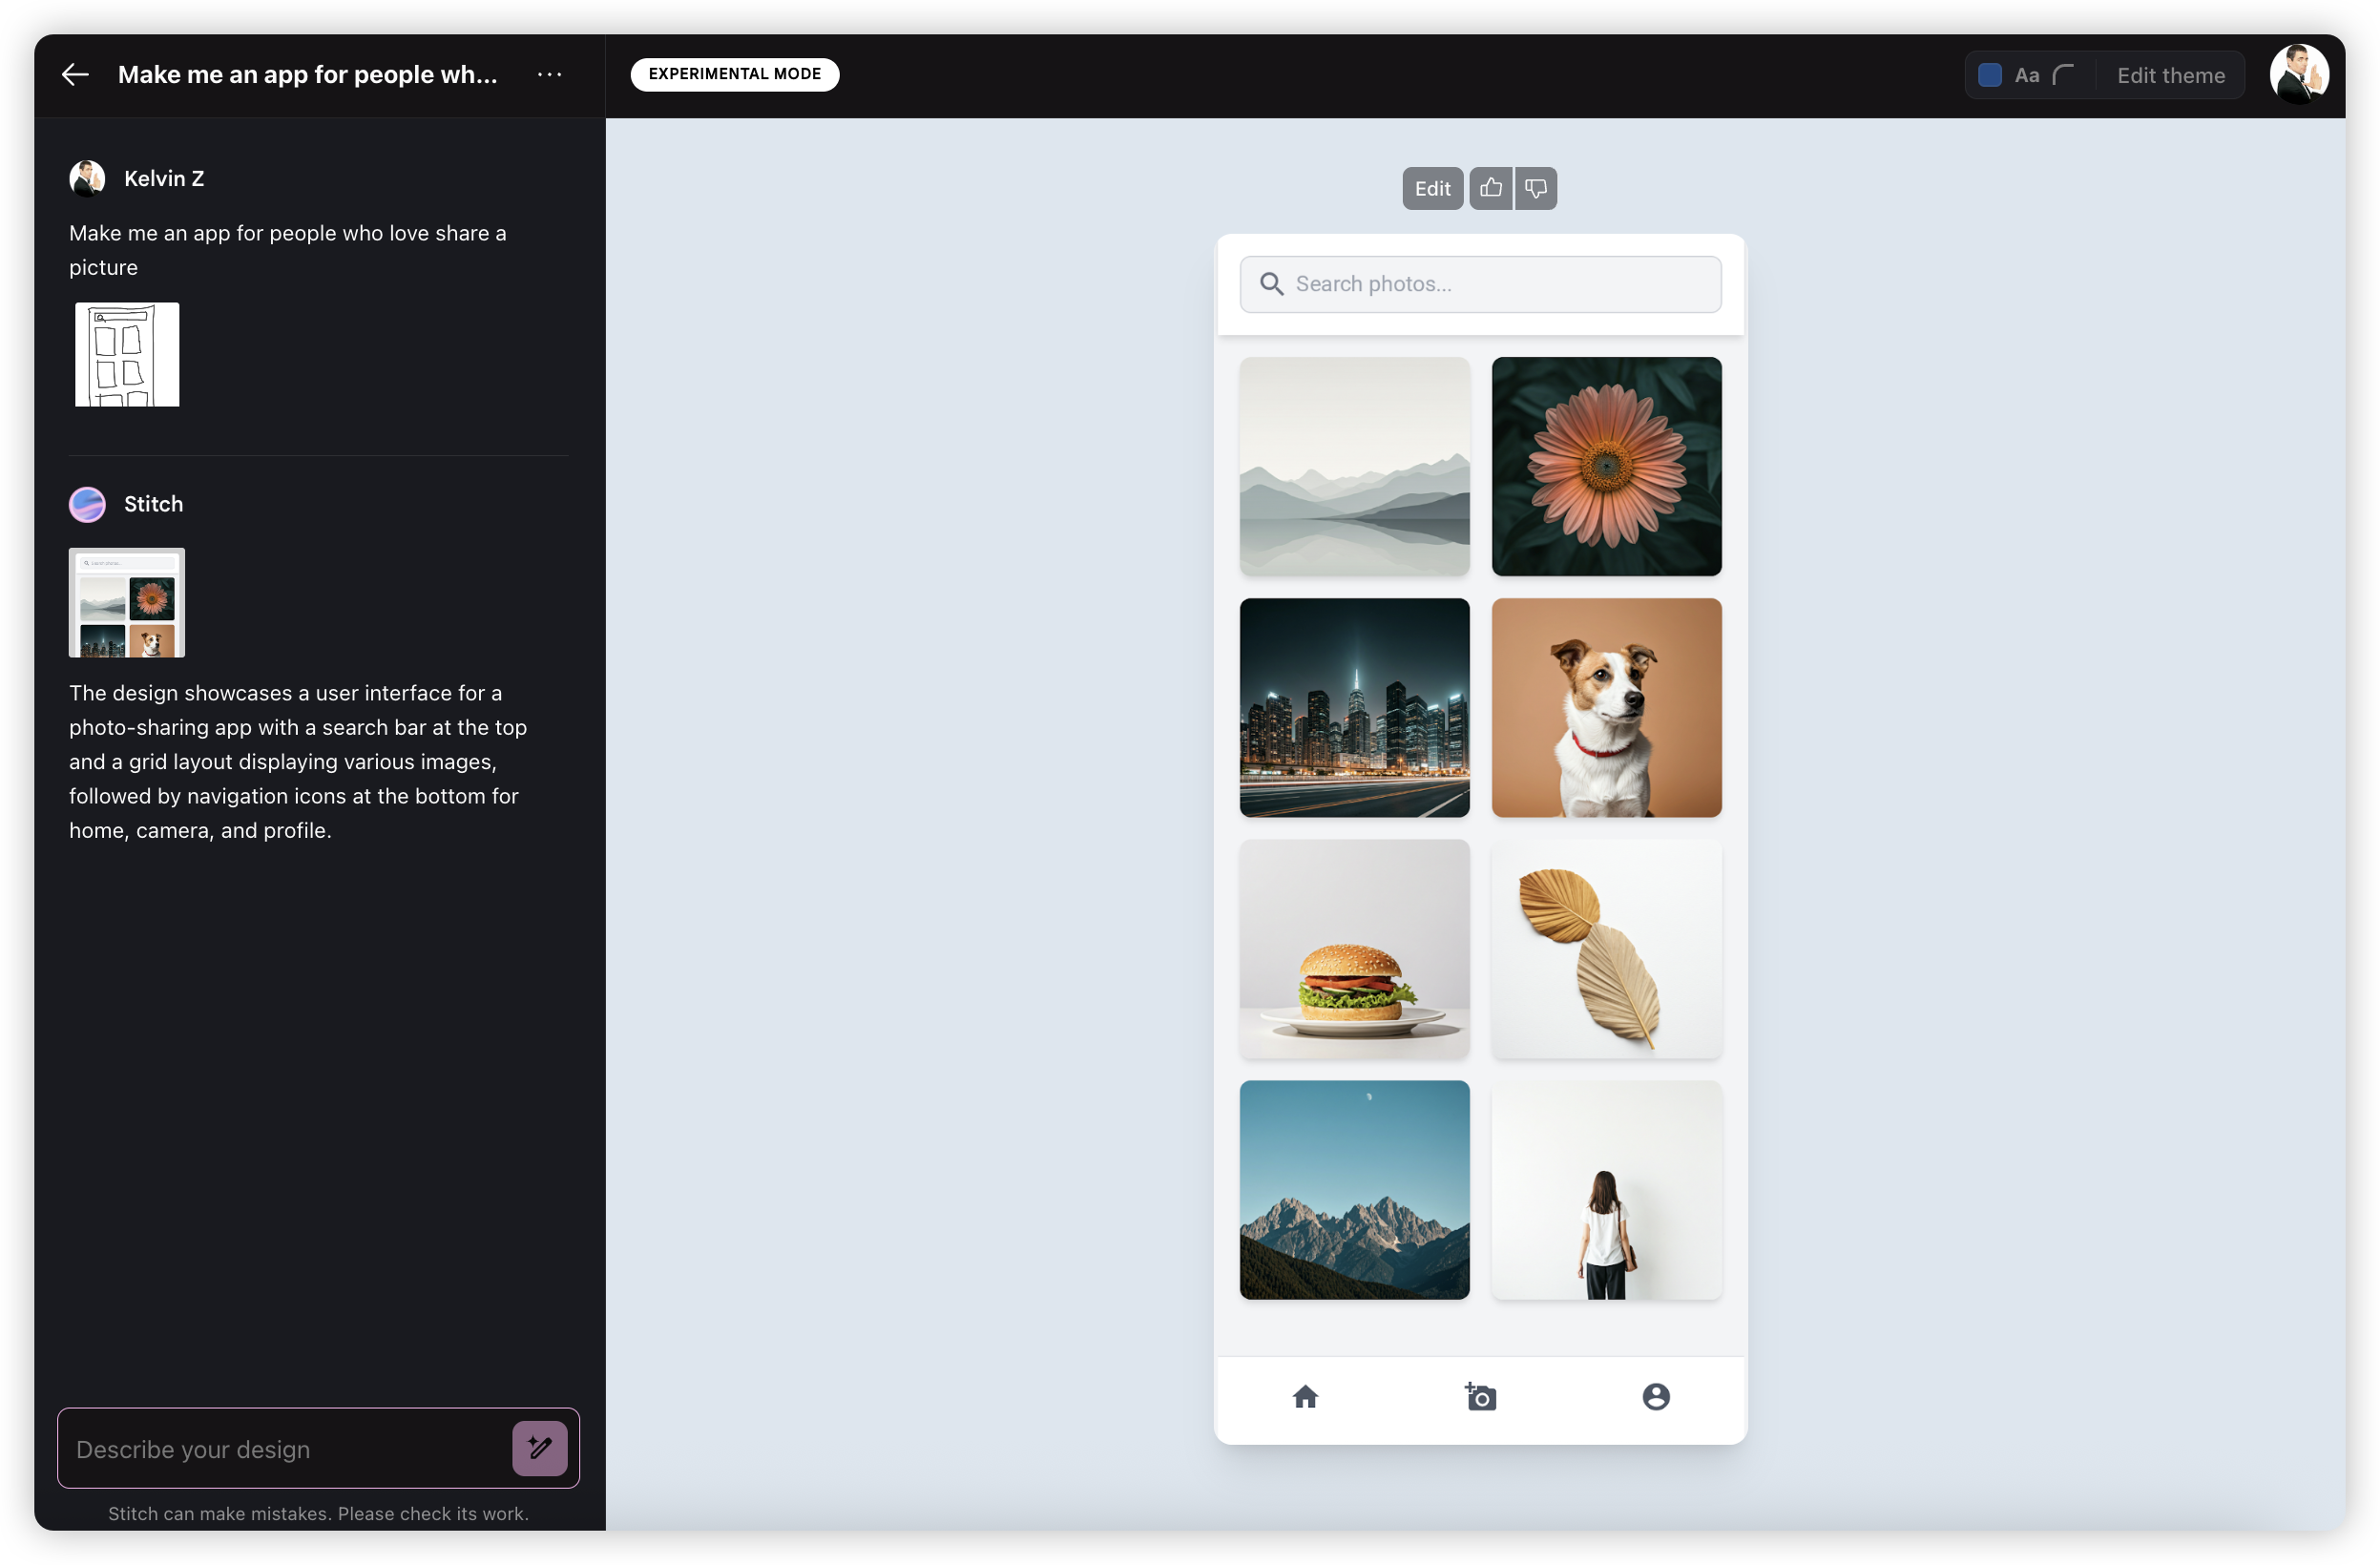Image resolution: width=2380 pixels, height=1565 pixels.
Task: Click the corner radius theme icon
Action: point(2063,75)
